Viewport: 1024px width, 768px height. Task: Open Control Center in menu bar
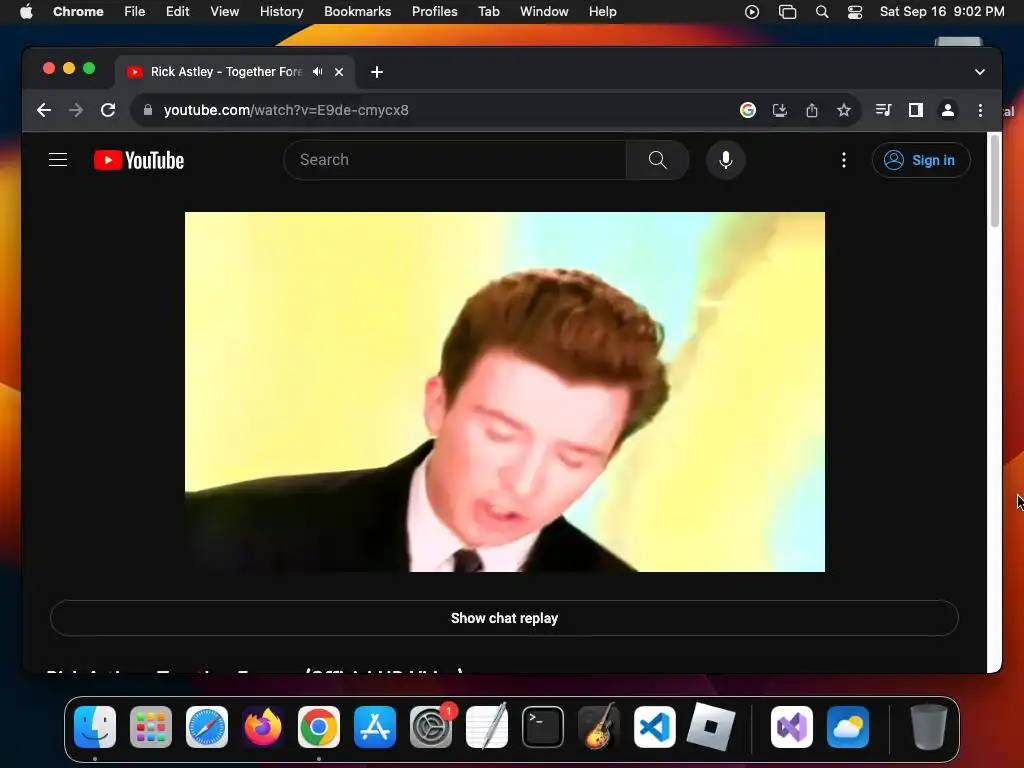pos(855,12)
